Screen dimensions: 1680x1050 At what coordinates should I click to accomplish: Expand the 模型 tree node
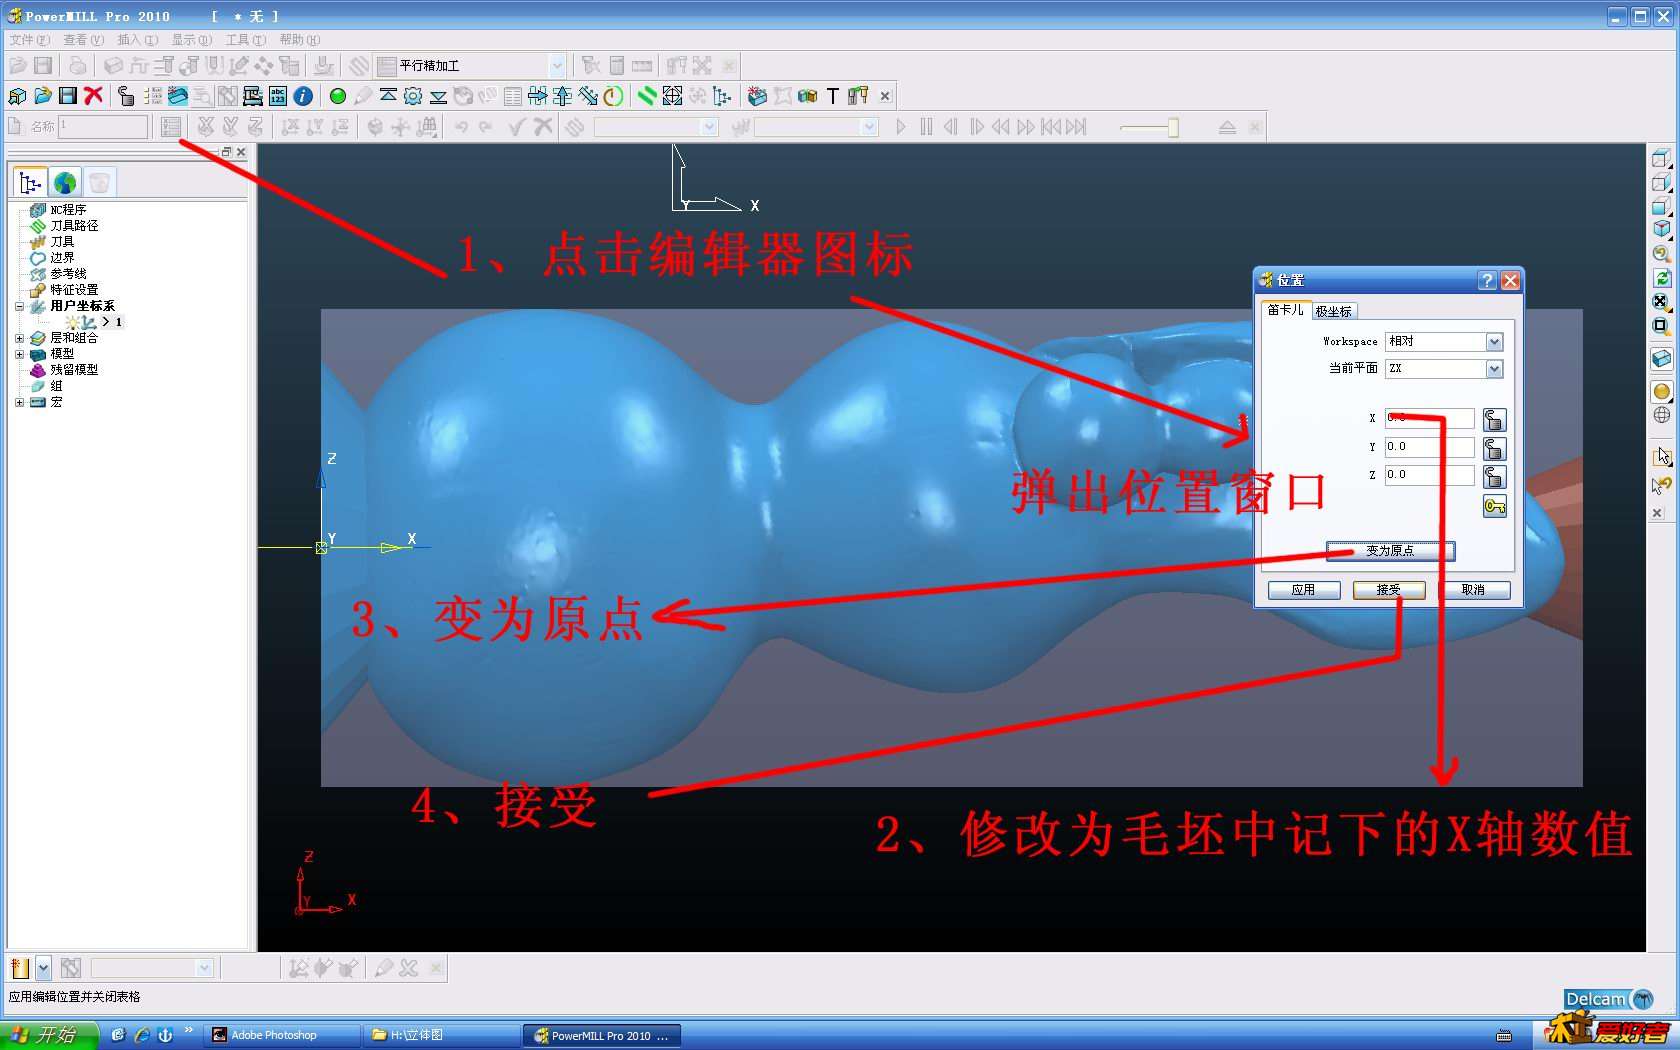pos(19,354)
